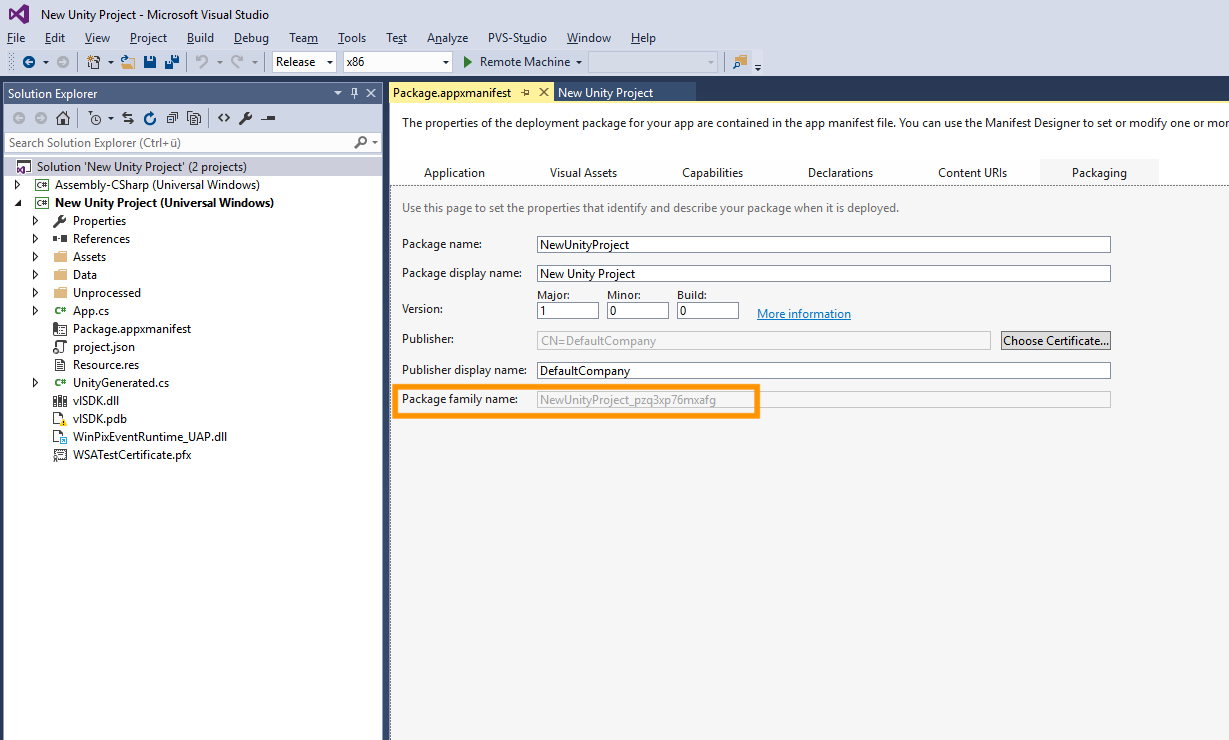
Task: Click Save All in the main toolbar
Action: pyautogui.click(x=170, y=62)
